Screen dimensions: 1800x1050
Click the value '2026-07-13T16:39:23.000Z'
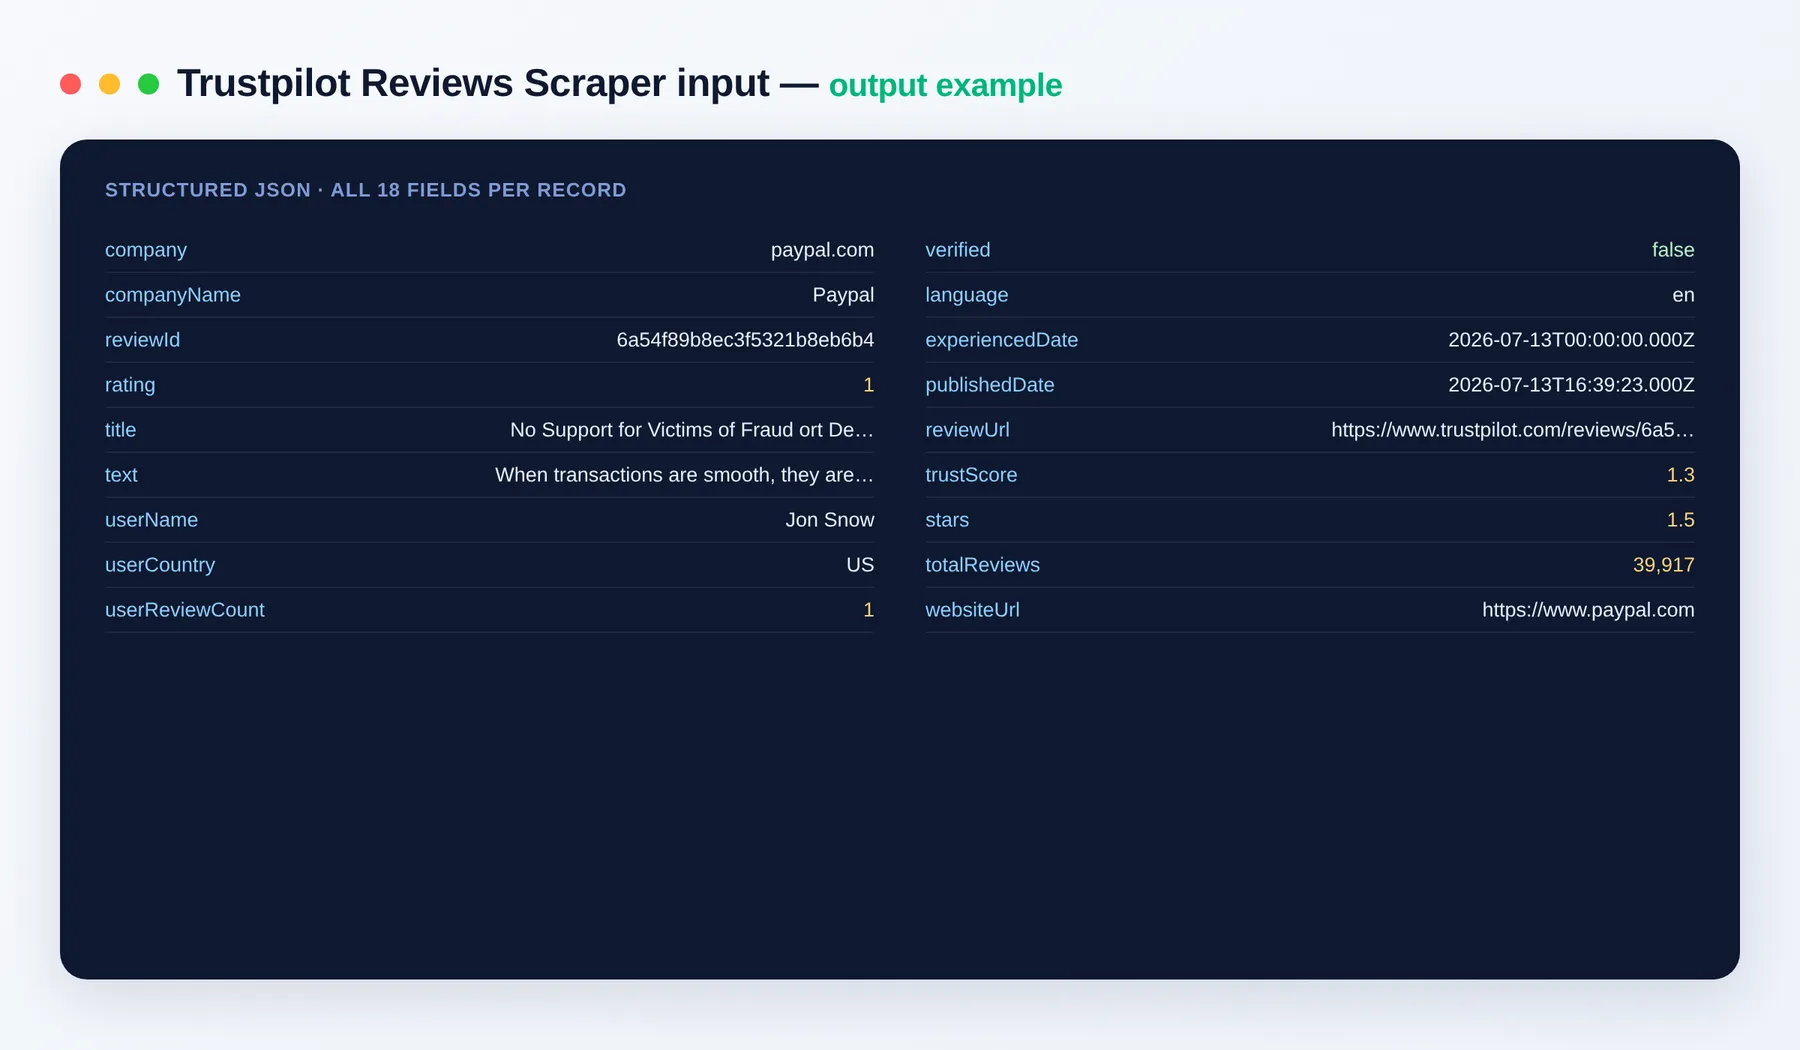[x=1571, y=385]
